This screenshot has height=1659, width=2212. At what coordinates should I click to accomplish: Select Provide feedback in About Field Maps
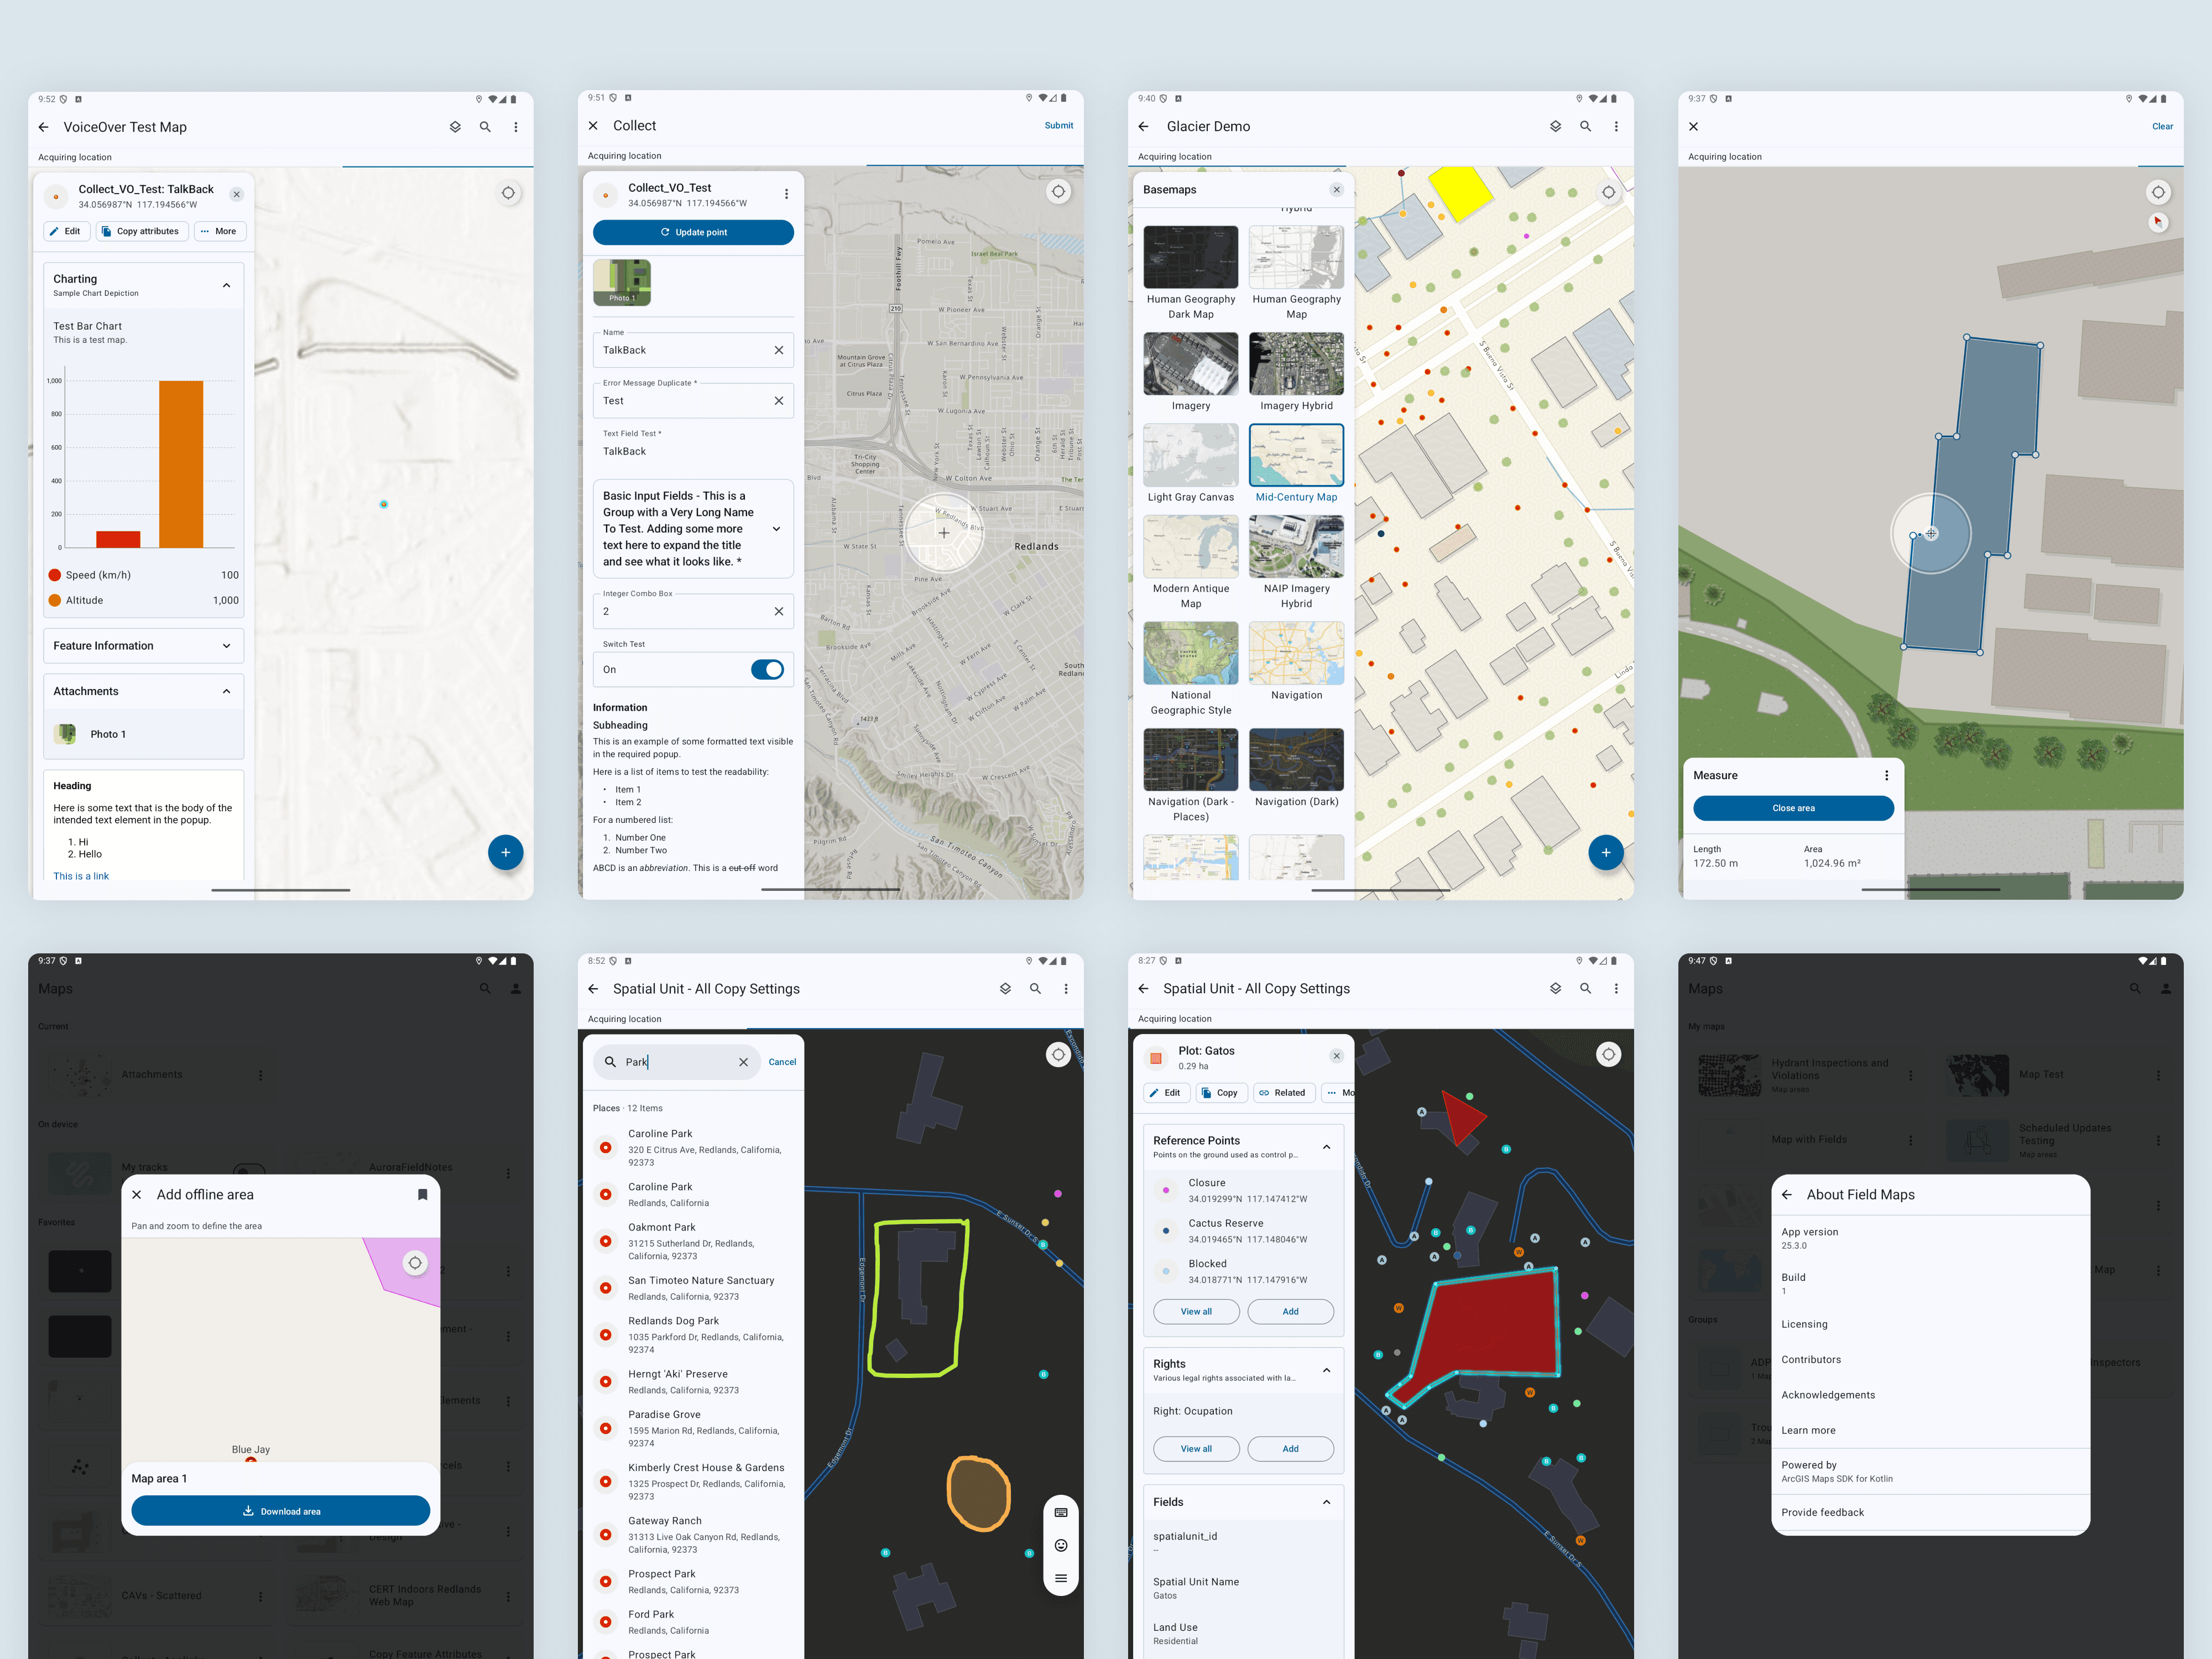click(1822, 1512)
